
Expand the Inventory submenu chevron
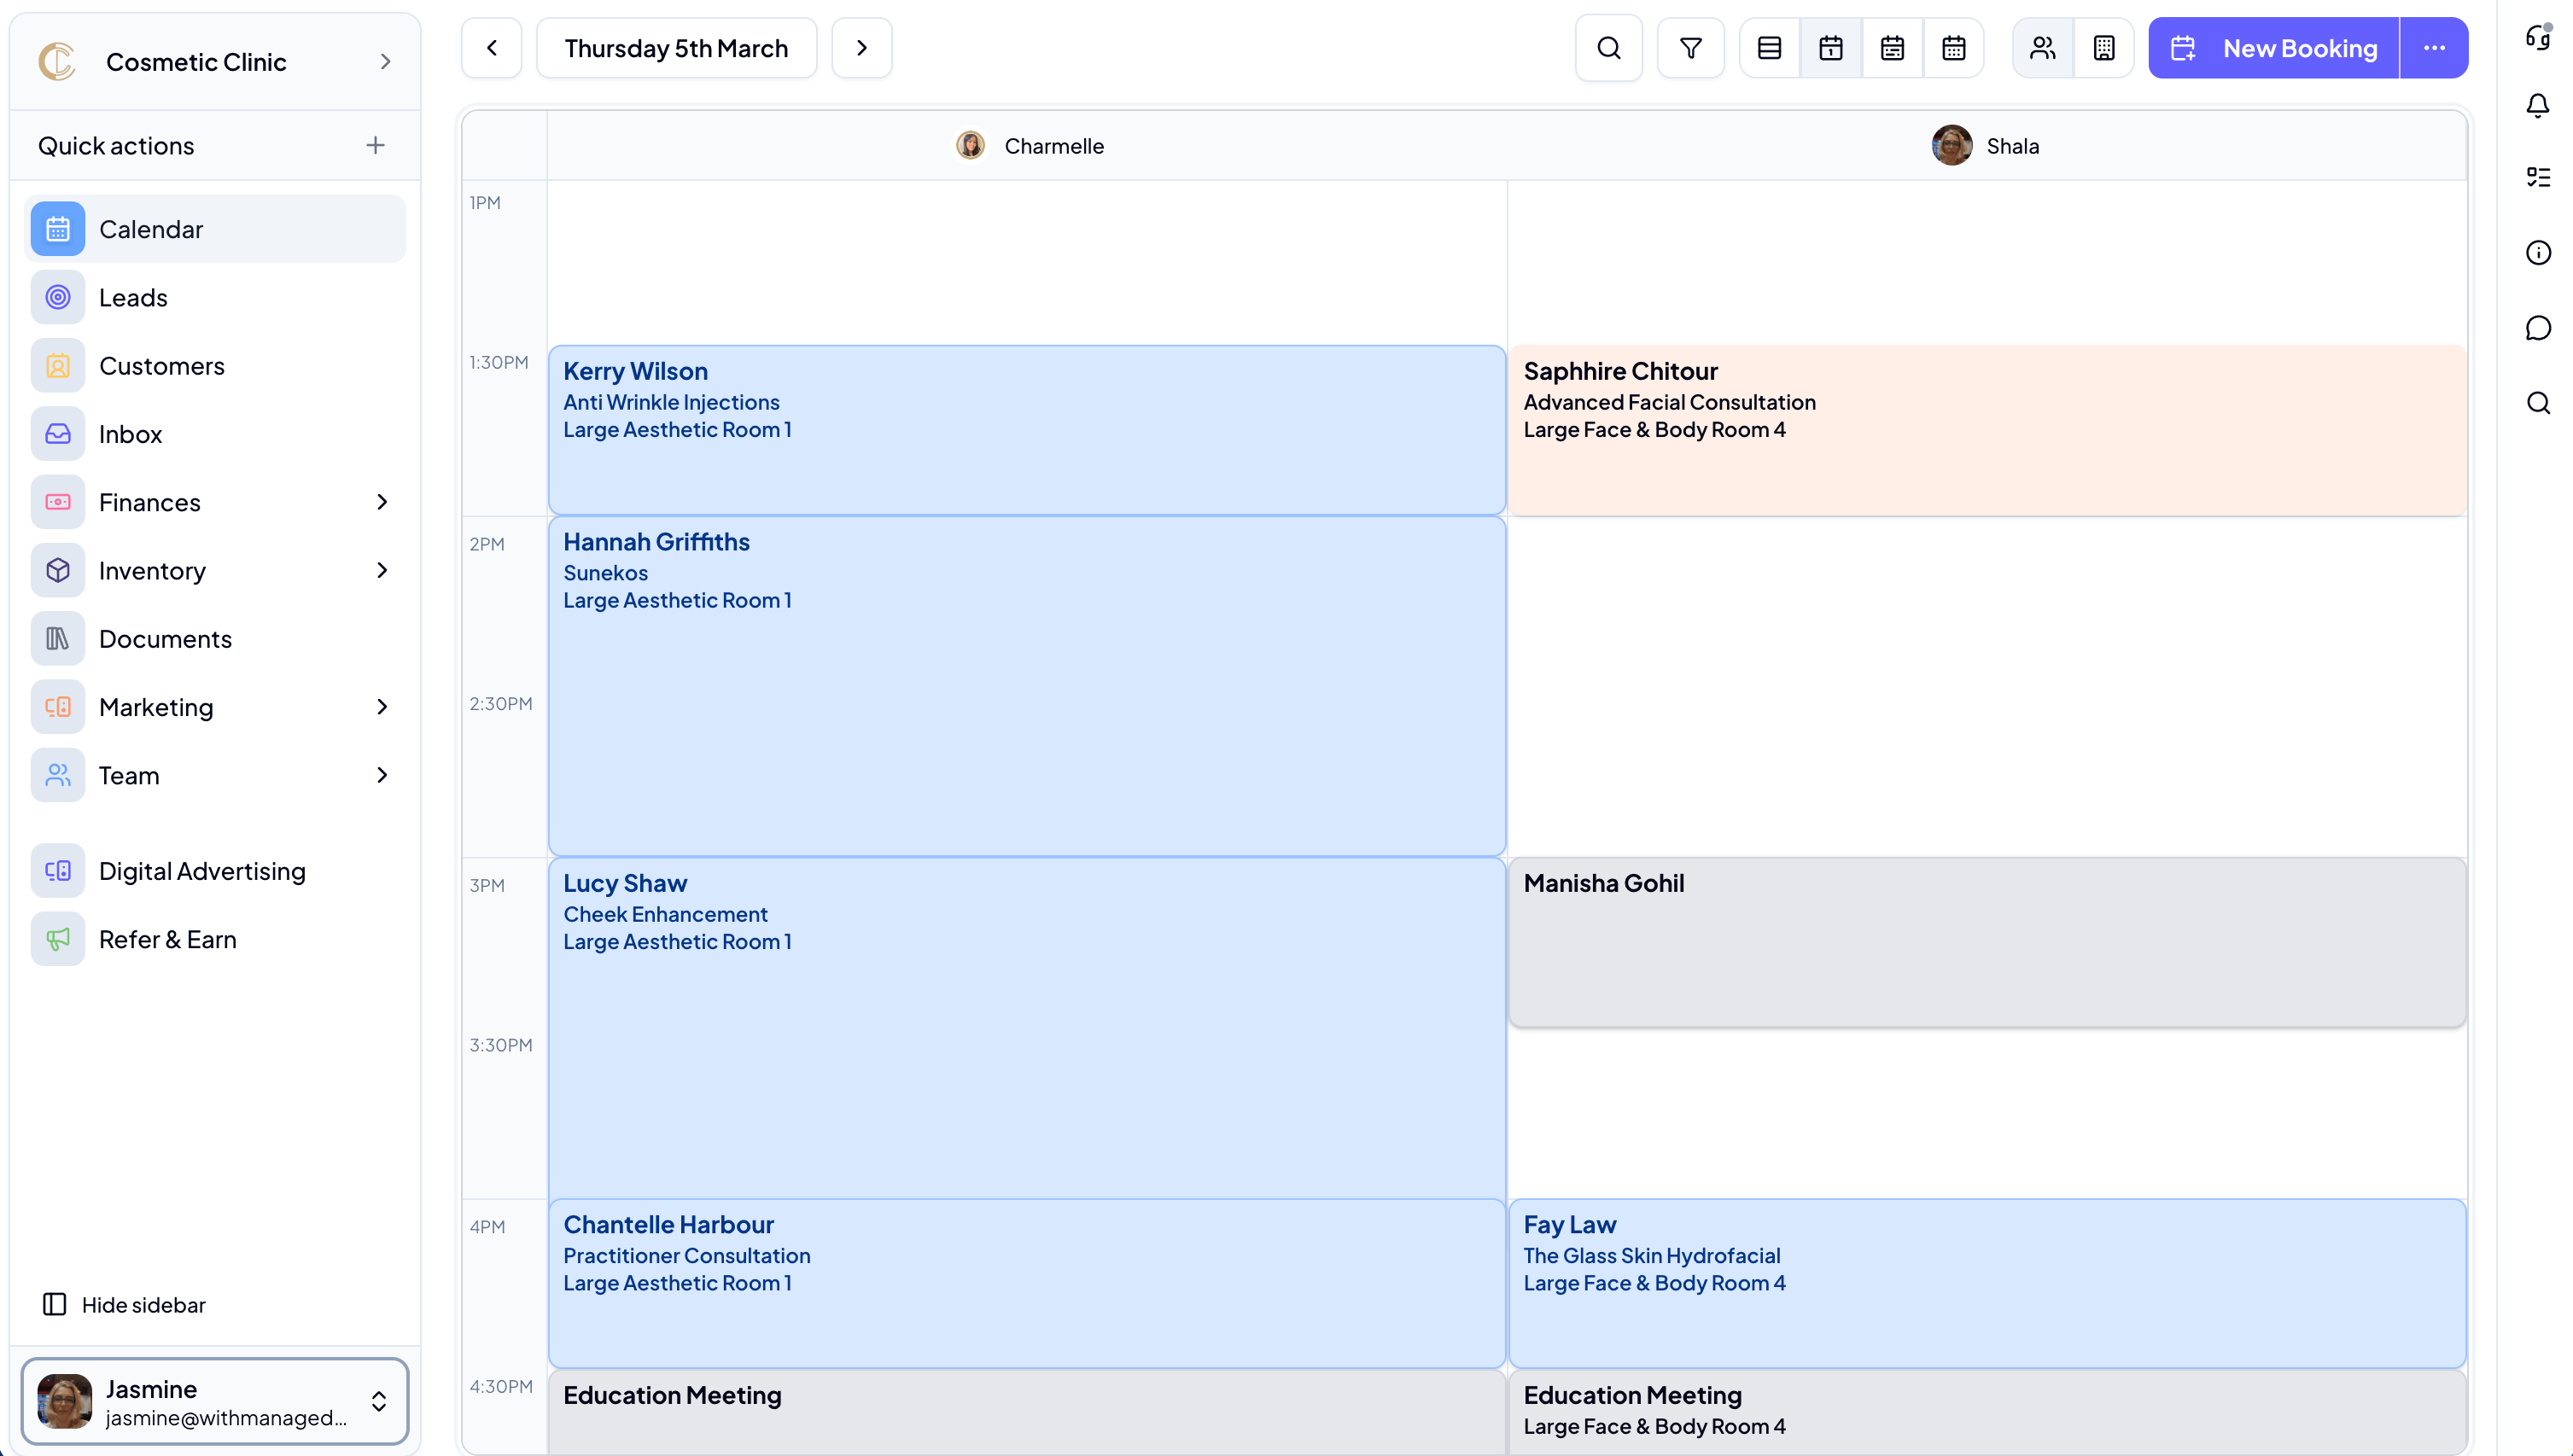[382, 570]
